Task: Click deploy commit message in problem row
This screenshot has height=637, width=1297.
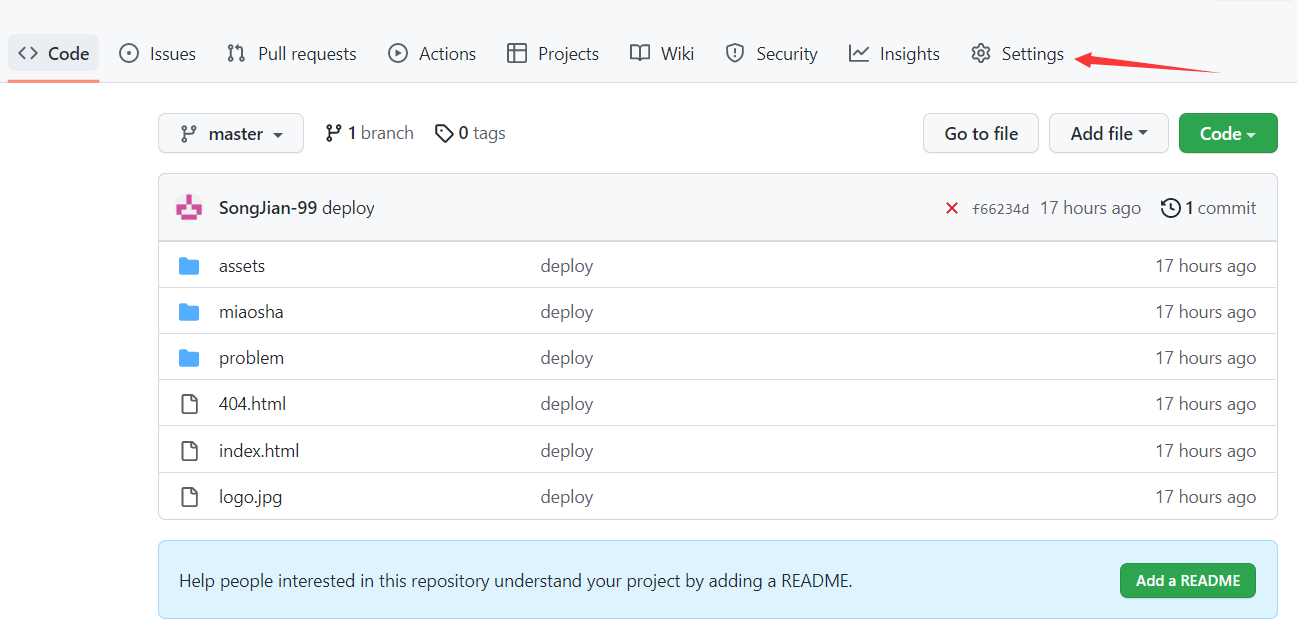Action: (x=567, y=358)
